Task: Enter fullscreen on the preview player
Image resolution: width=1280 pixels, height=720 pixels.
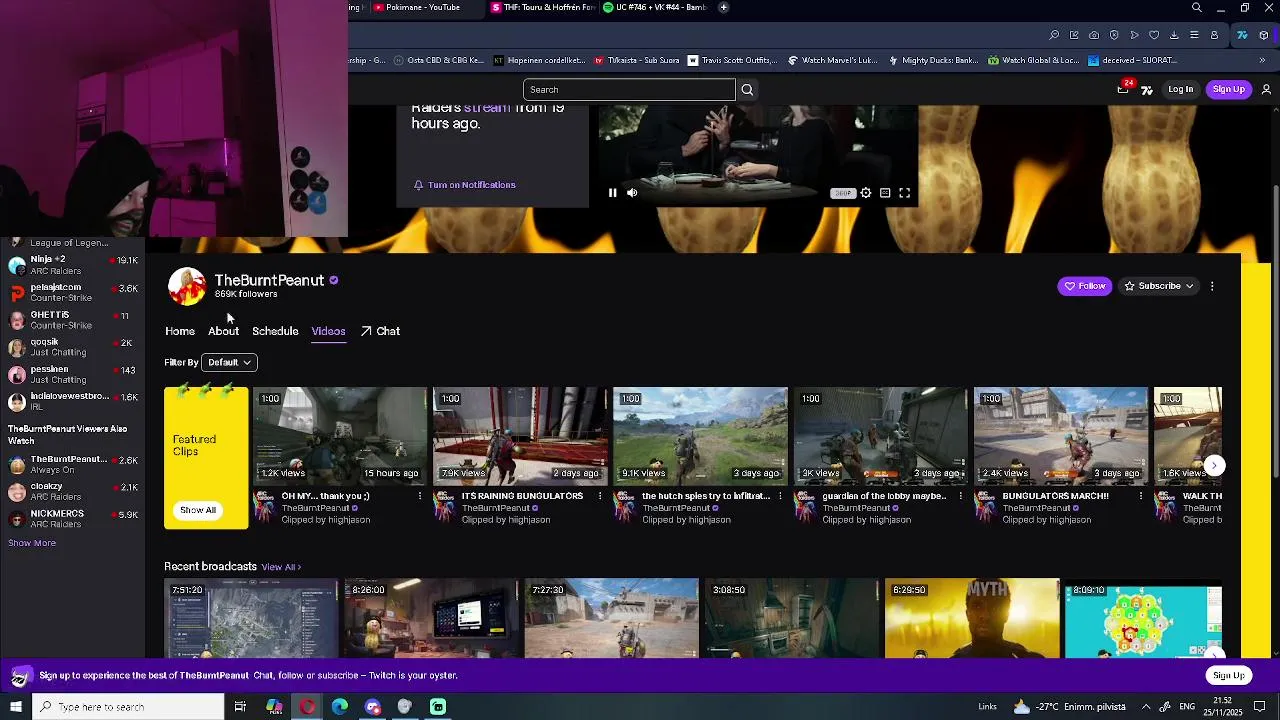Action: pos(905,193)
